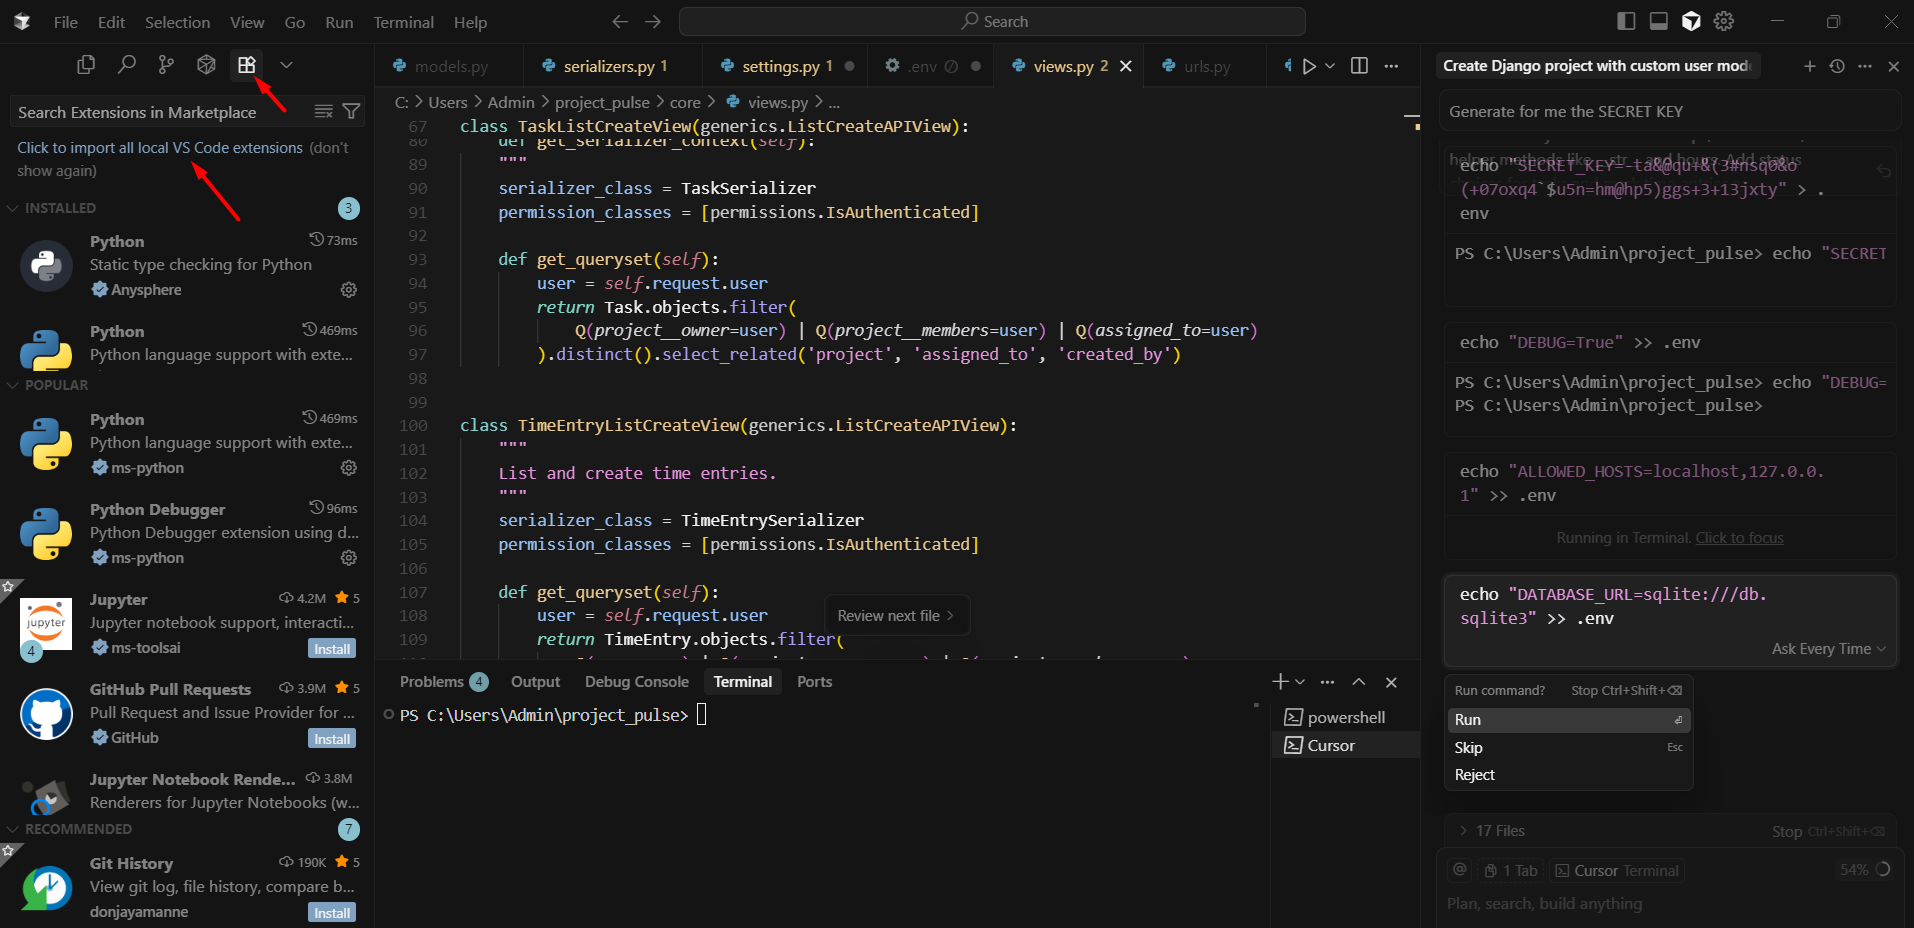Image resolution: width=1914 pixels, height=928 pixels.
Task: Open the Selection menu
Action: pos(177,22)
